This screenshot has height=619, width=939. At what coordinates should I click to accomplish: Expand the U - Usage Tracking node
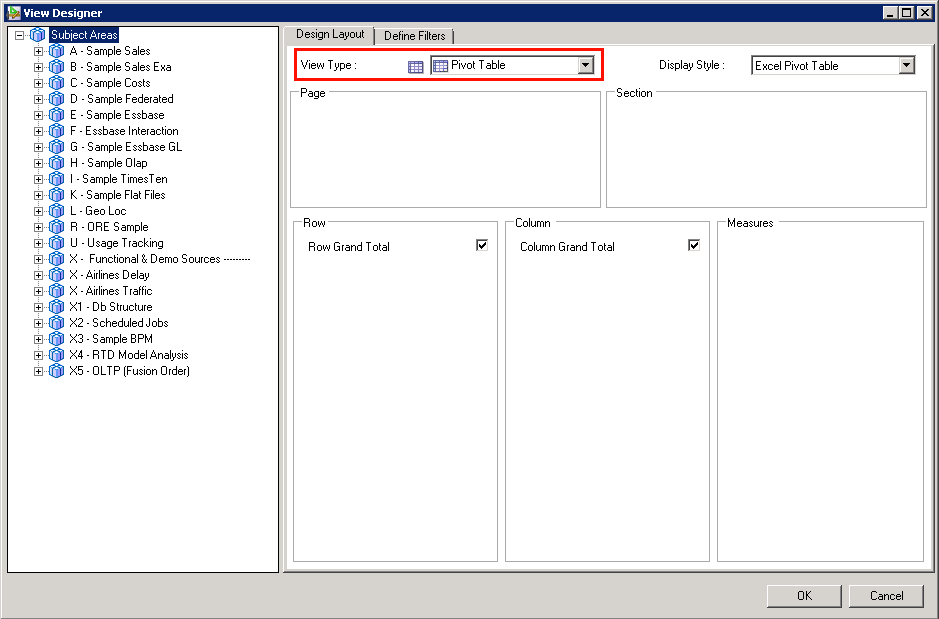click(38, 244)
